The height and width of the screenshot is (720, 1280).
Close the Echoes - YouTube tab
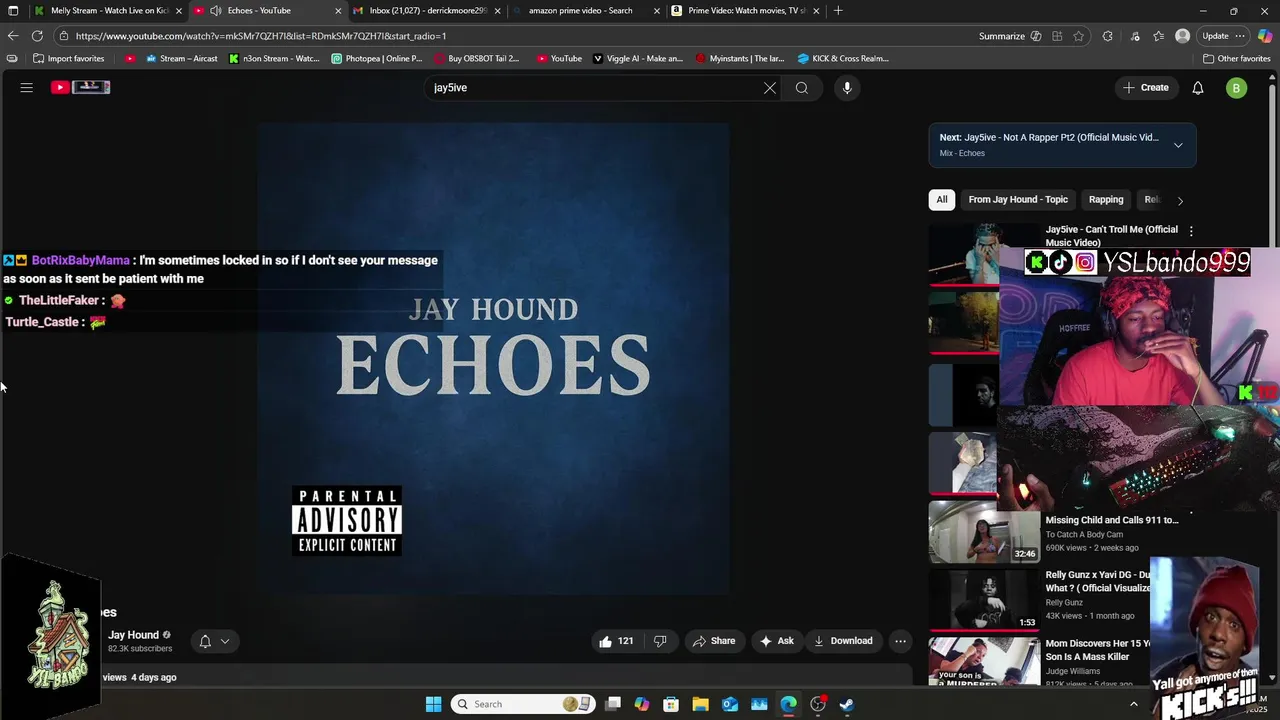(338, 11)
